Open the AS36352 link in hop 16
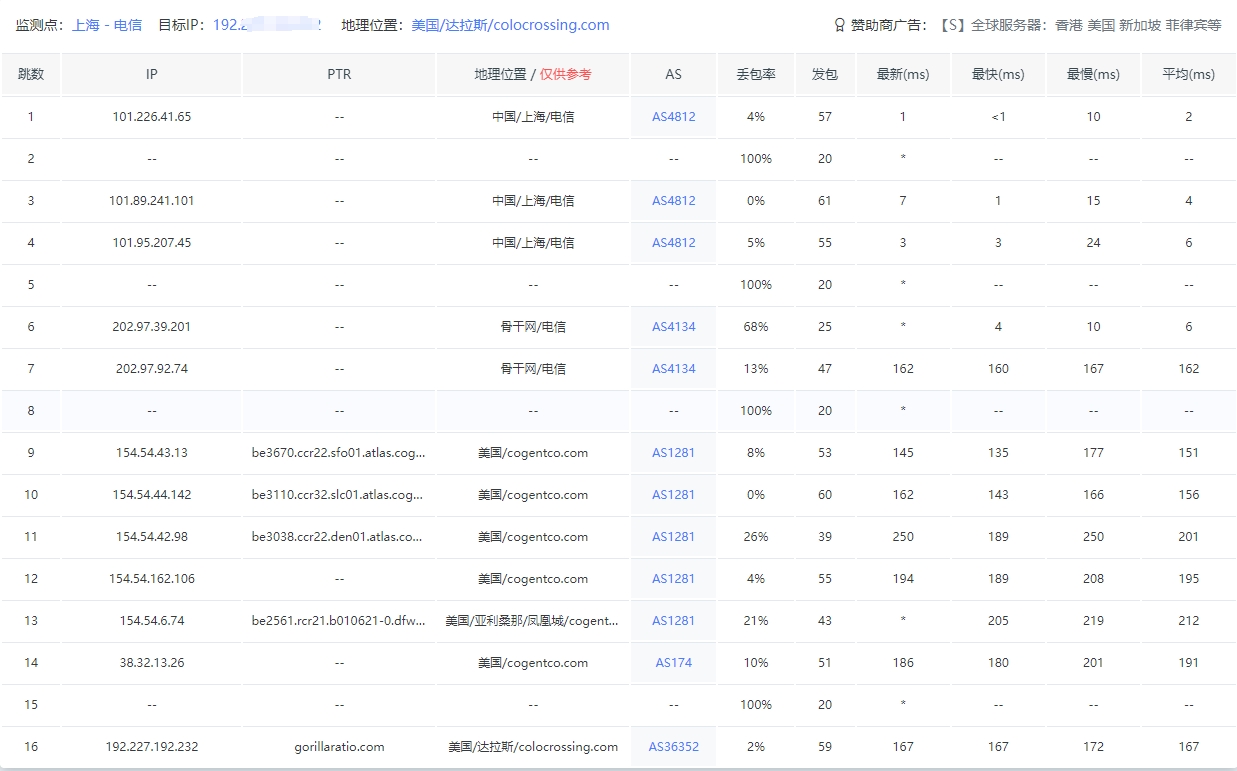Viewport: 1237px width, 771px height. (674, 747)
